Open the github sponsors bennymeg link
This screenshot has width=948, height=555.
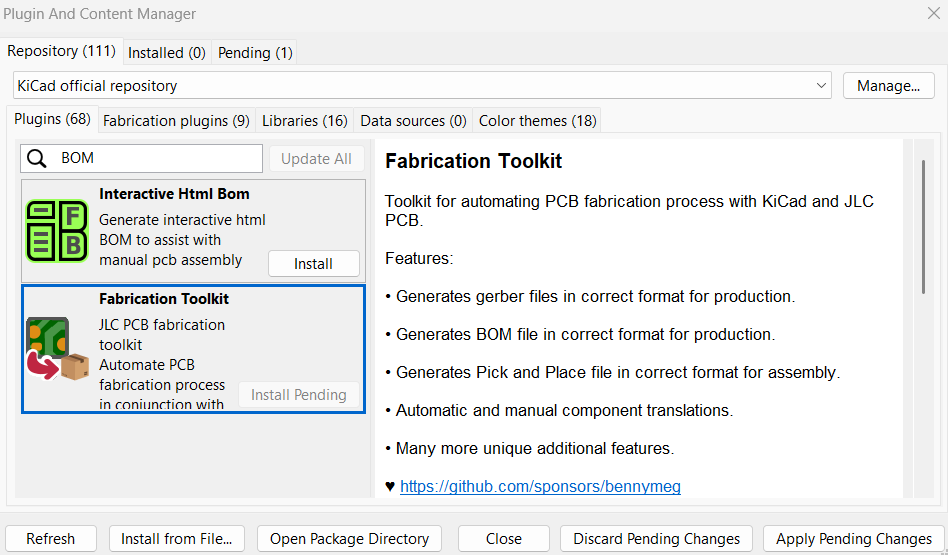541,487
